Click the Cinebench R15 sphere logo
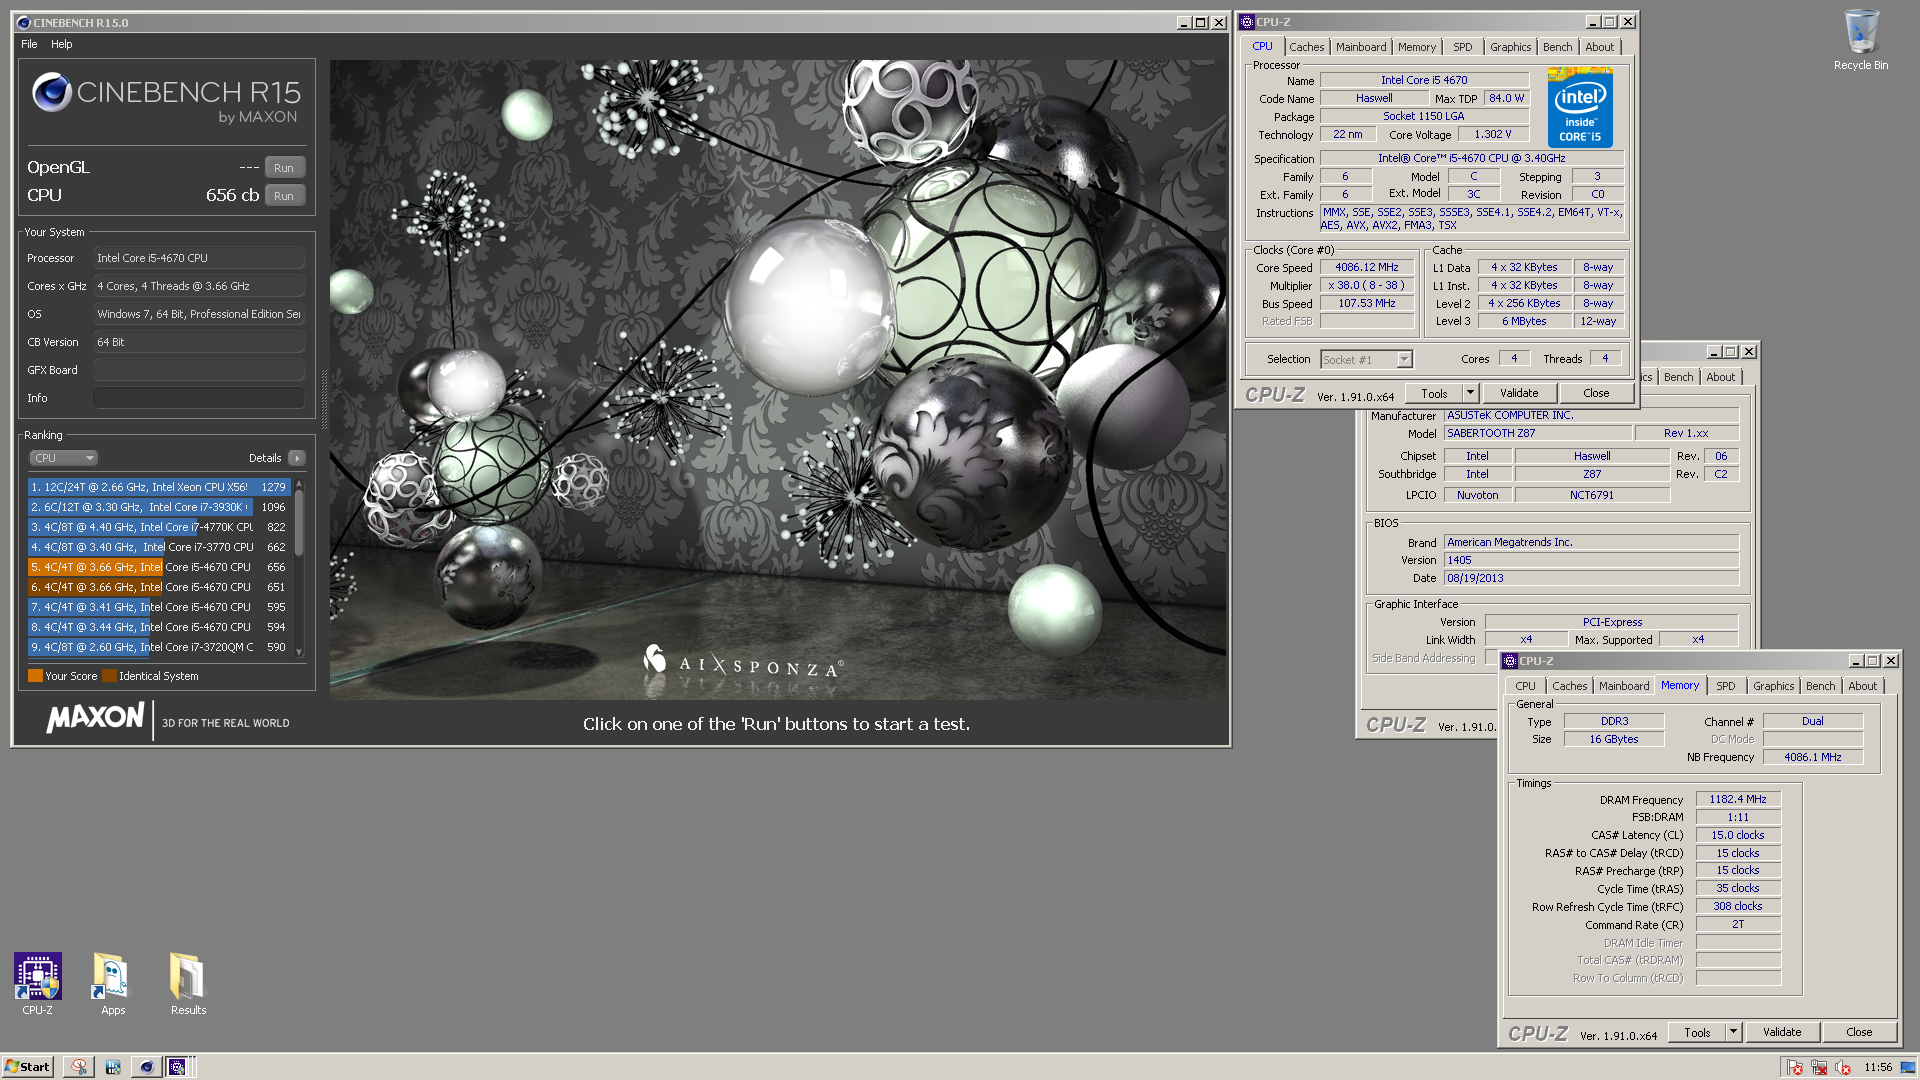This screenshot has width=1920, height=1080. pyautogui.click(x=51, y=93)
